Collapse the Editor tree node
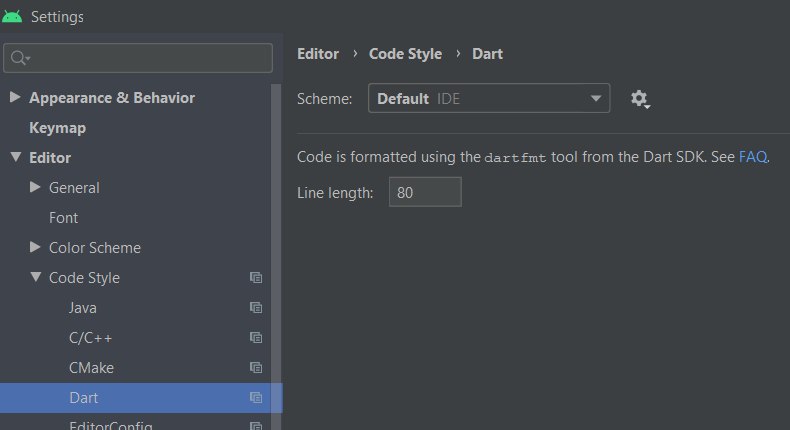Image resolution: width=790 pixels, height=430 pixels. (16, 157)
